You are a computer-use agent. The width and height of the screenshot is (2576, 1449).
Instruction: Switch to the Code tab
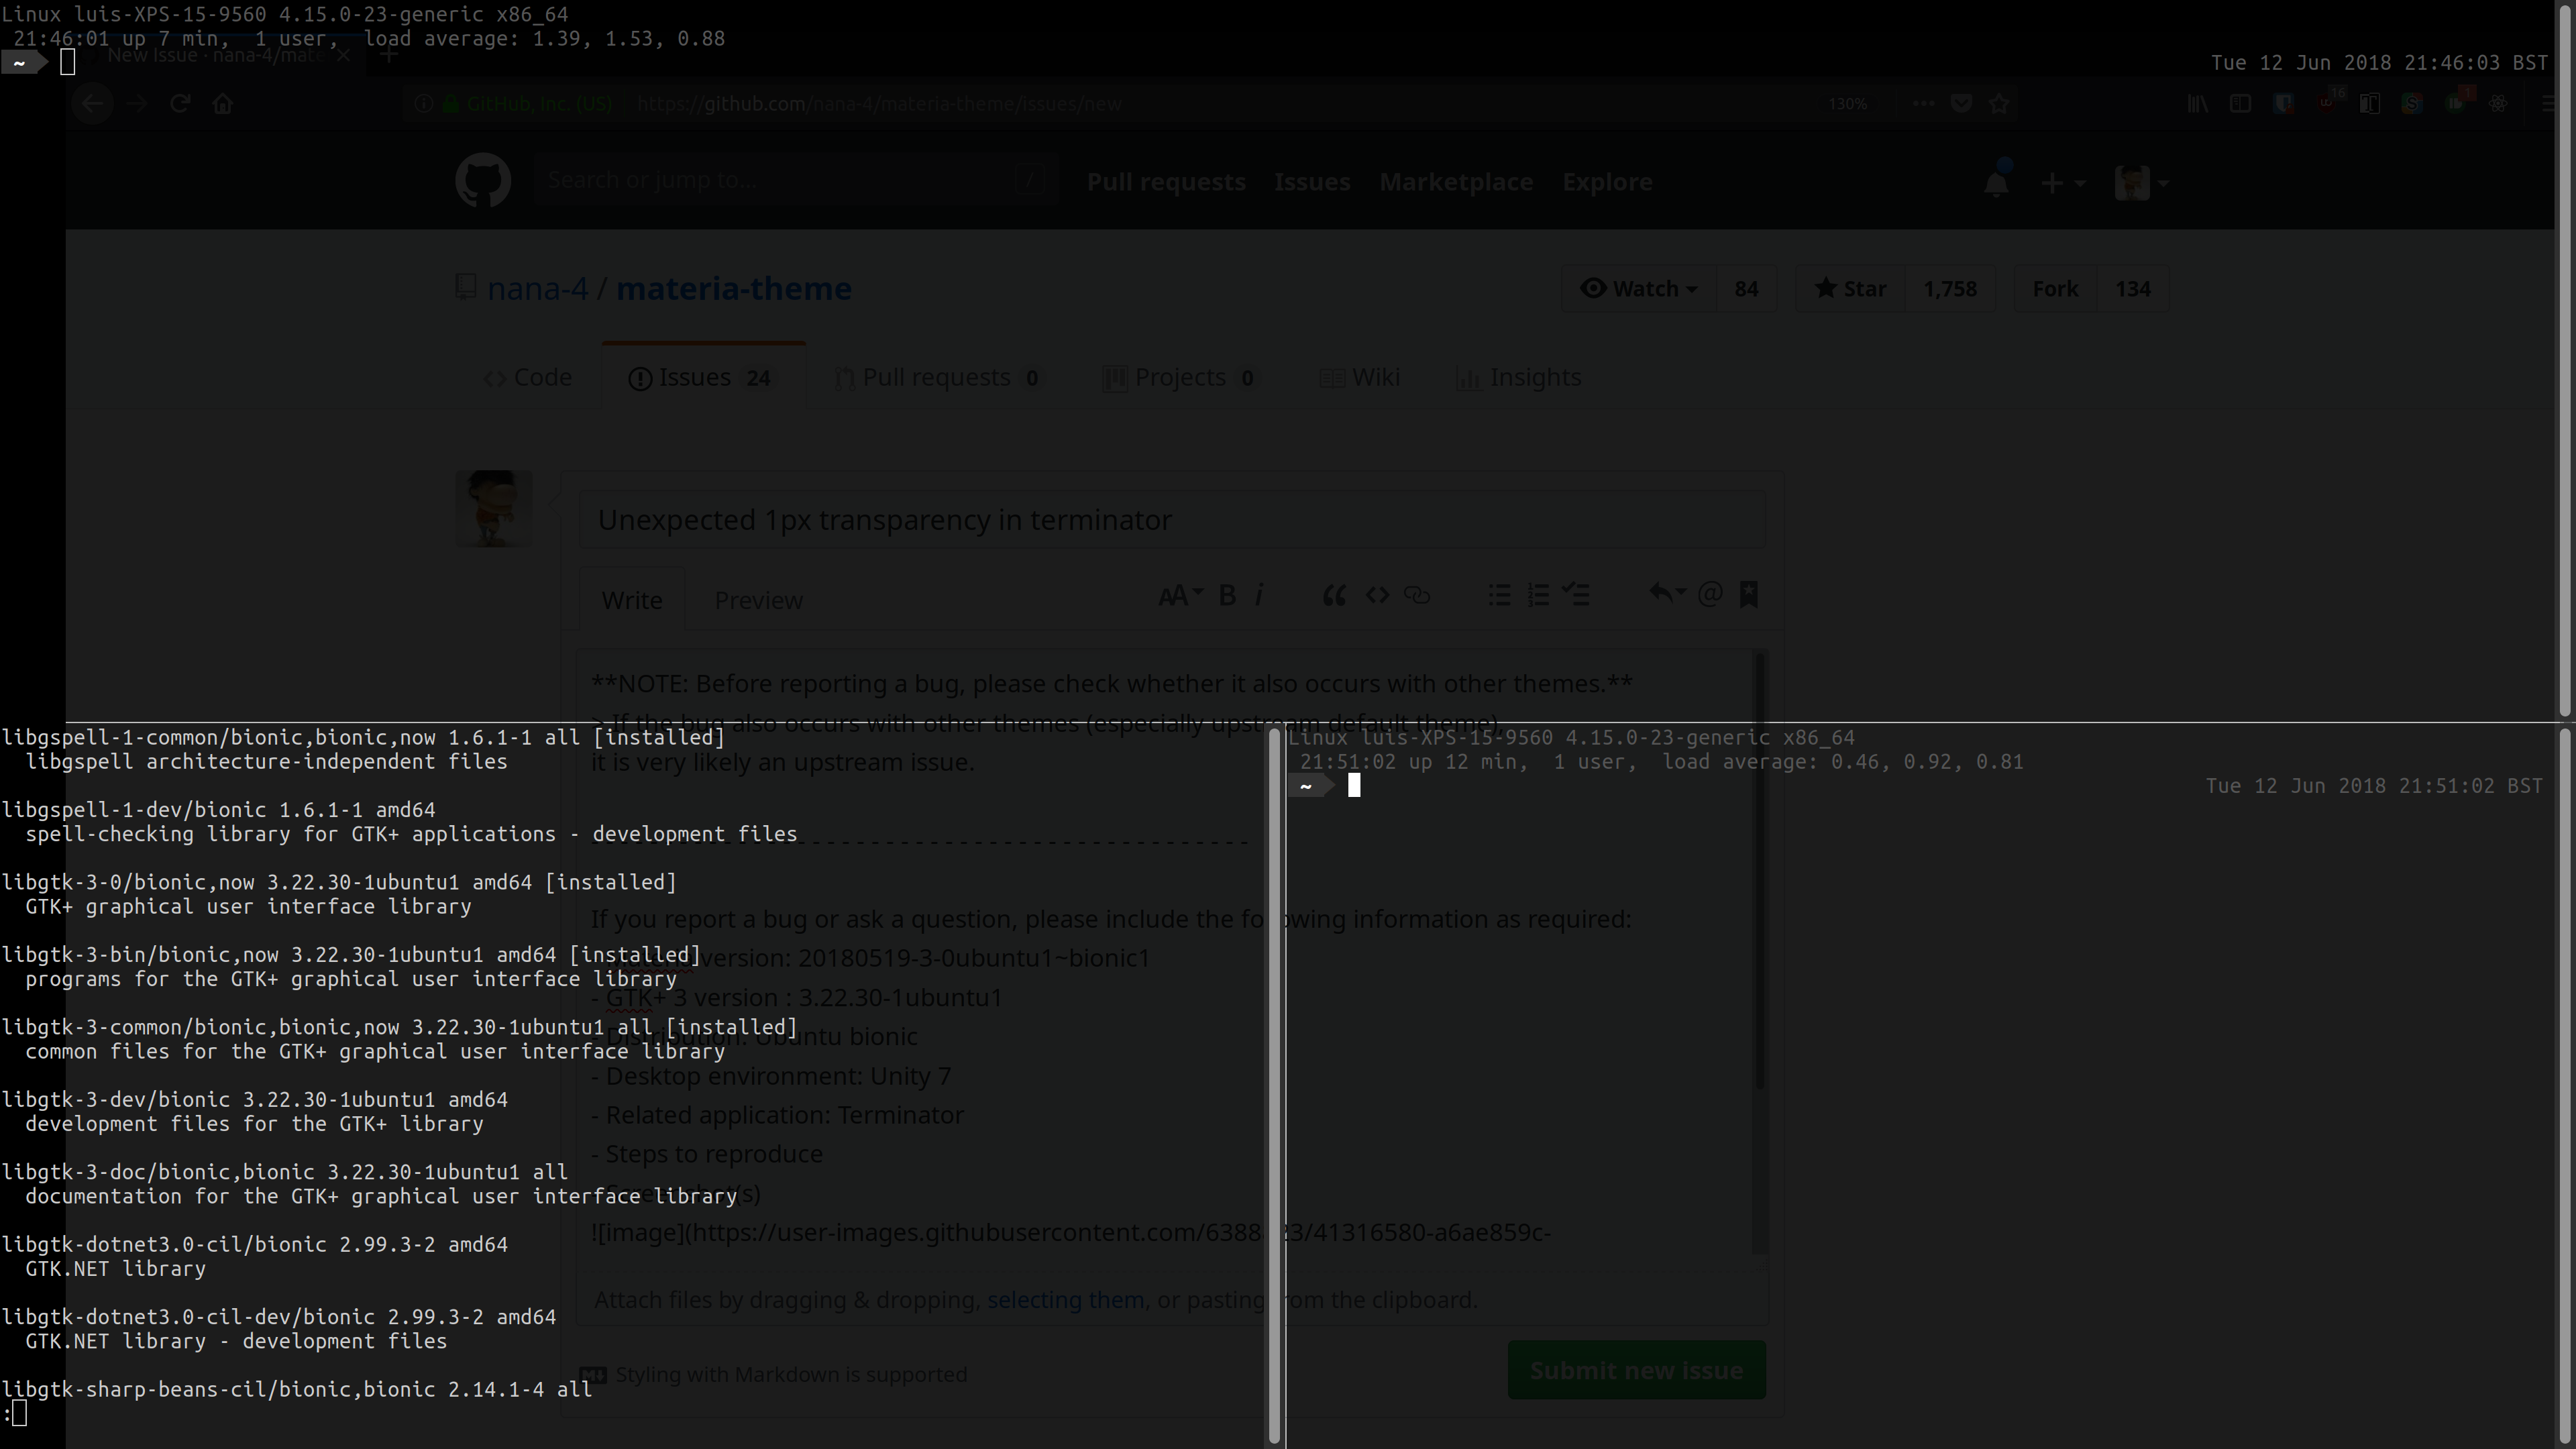(x=528, y=378)
